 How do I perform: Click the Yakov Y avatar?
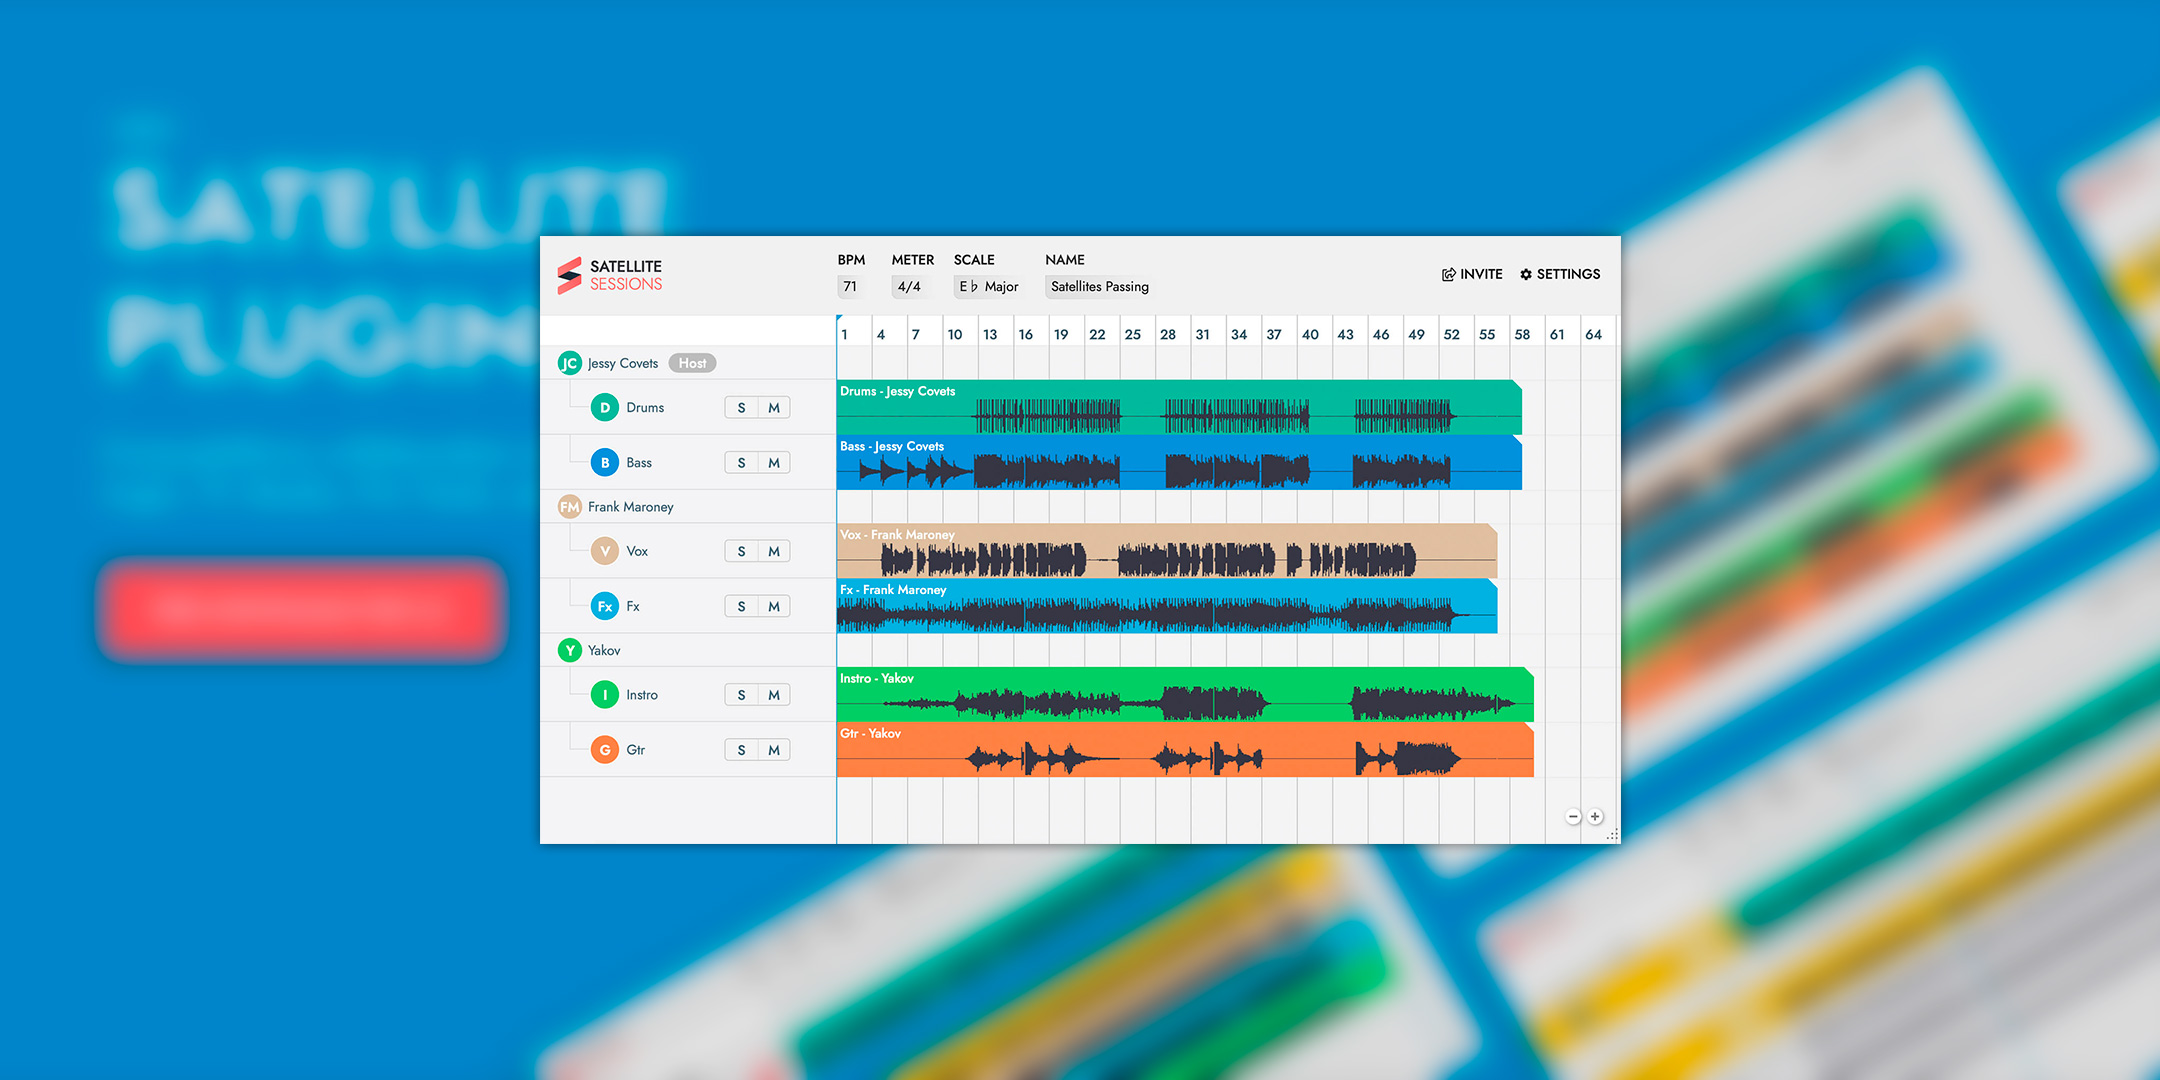click(569, 650)
